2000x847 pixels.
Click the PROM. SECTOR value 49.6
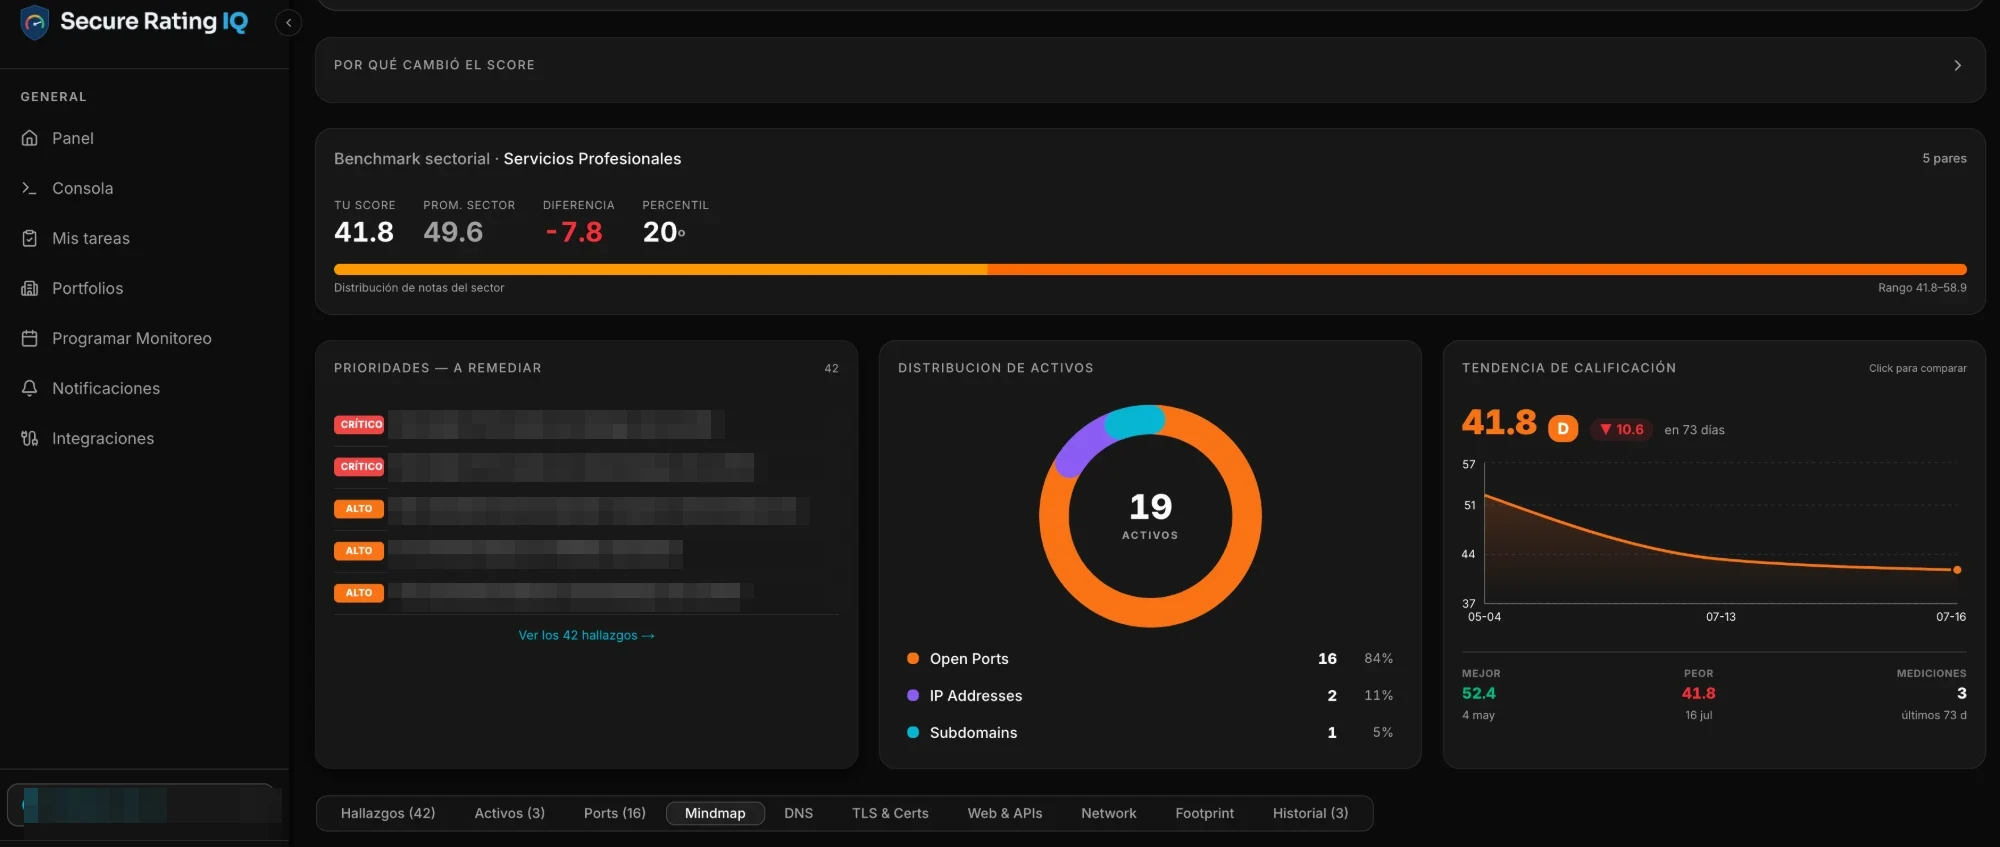[453, 232]
